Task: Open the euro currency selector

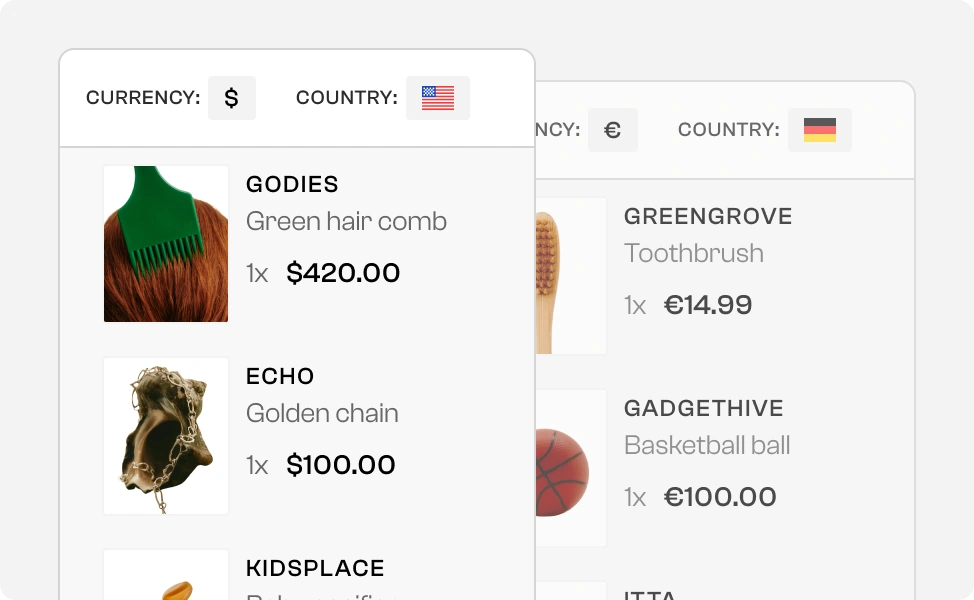Action: click(613, 130)
